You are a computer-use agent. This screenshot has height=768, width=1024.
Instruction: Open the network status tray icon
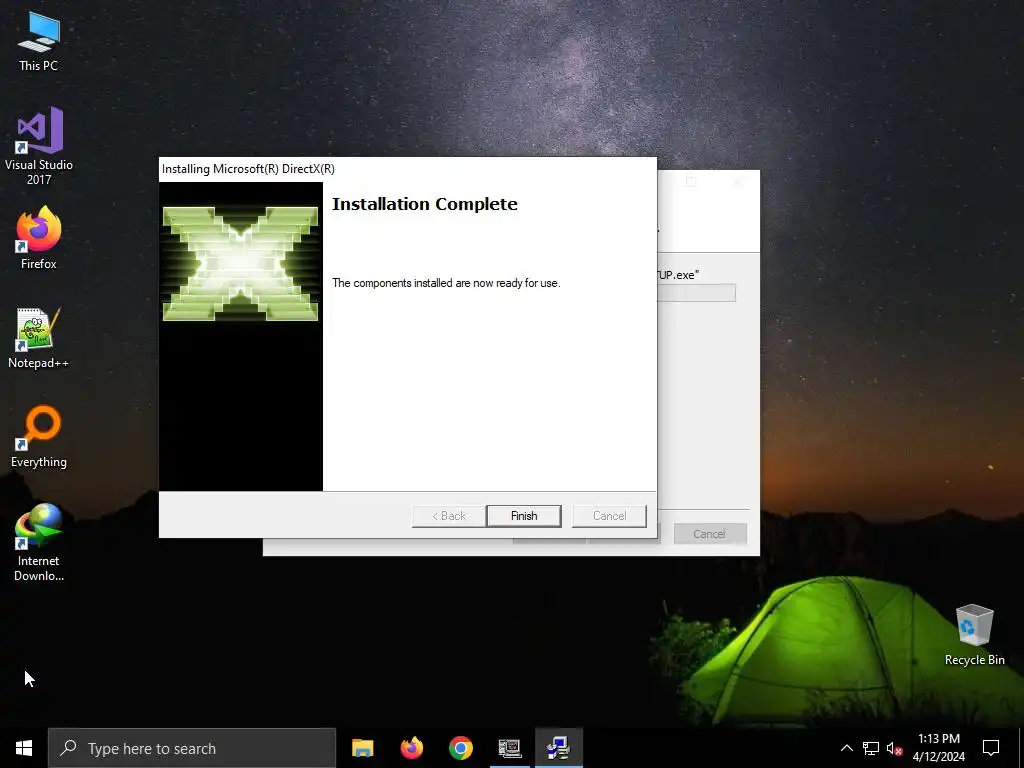click(871, 748)
